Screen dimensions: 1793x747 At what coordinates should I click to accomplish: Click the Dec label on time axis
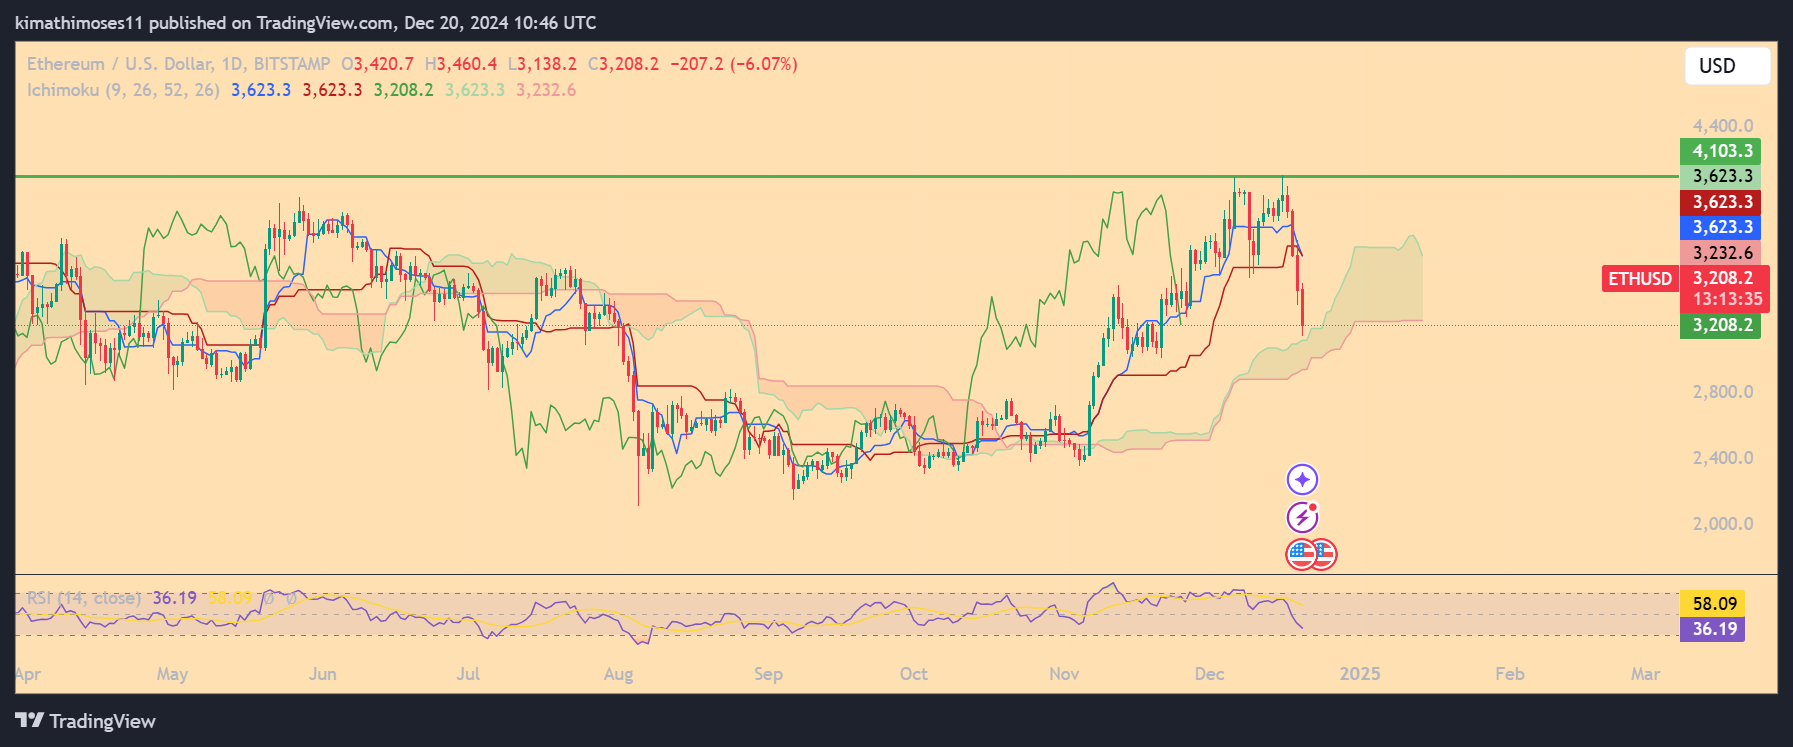[1209, 674]
